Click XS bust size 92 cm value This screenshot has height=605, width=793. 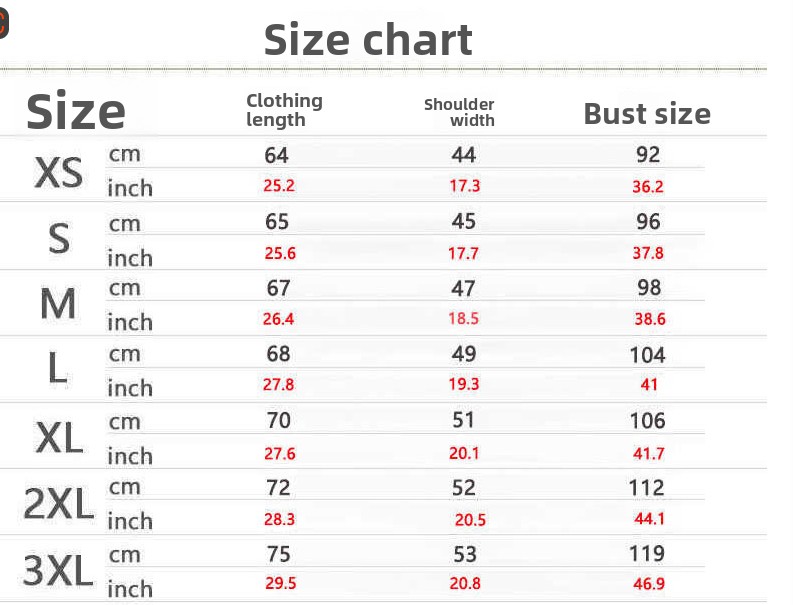648,155
